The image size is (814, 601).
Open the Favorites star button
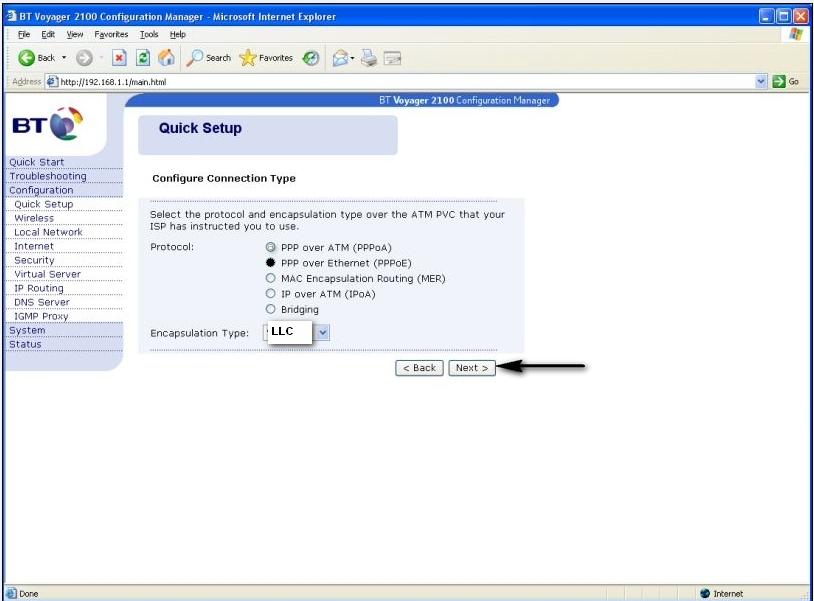tap(266, 58)
